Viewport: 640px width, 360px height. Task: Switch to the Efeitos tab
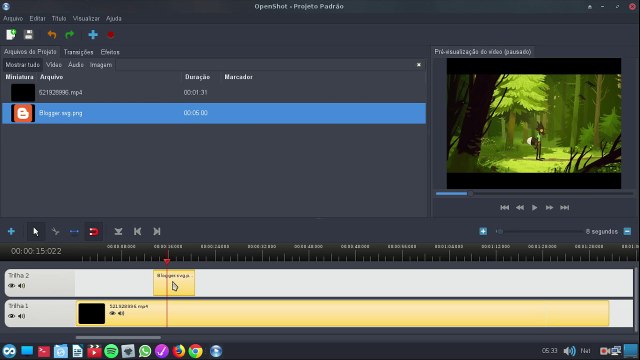tap(110, 52)
